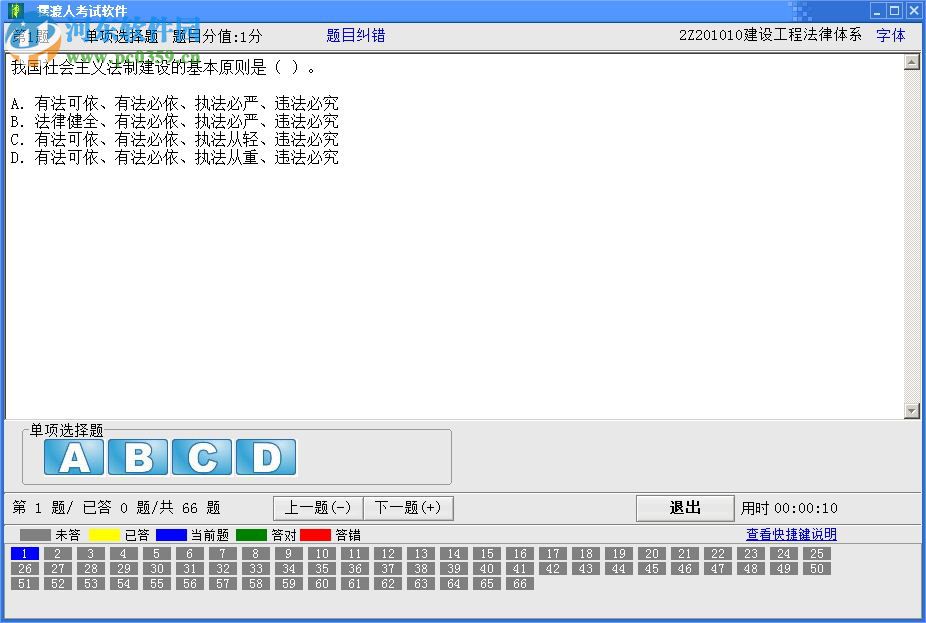Open 查看快捷键说明 shortcut help link

click(x=791, y=534)
